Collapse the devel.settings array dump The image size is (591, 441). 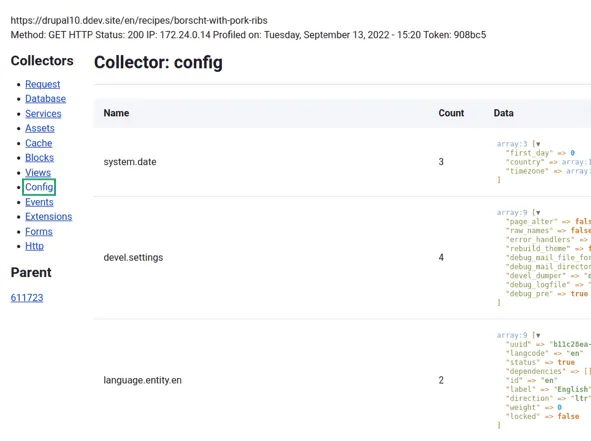tap(538, 213)
